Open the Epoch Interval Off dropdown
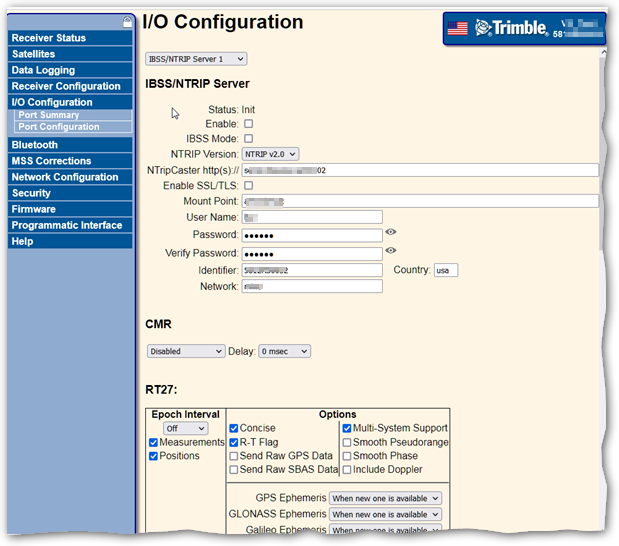619x546 pixels. point(186,428)
